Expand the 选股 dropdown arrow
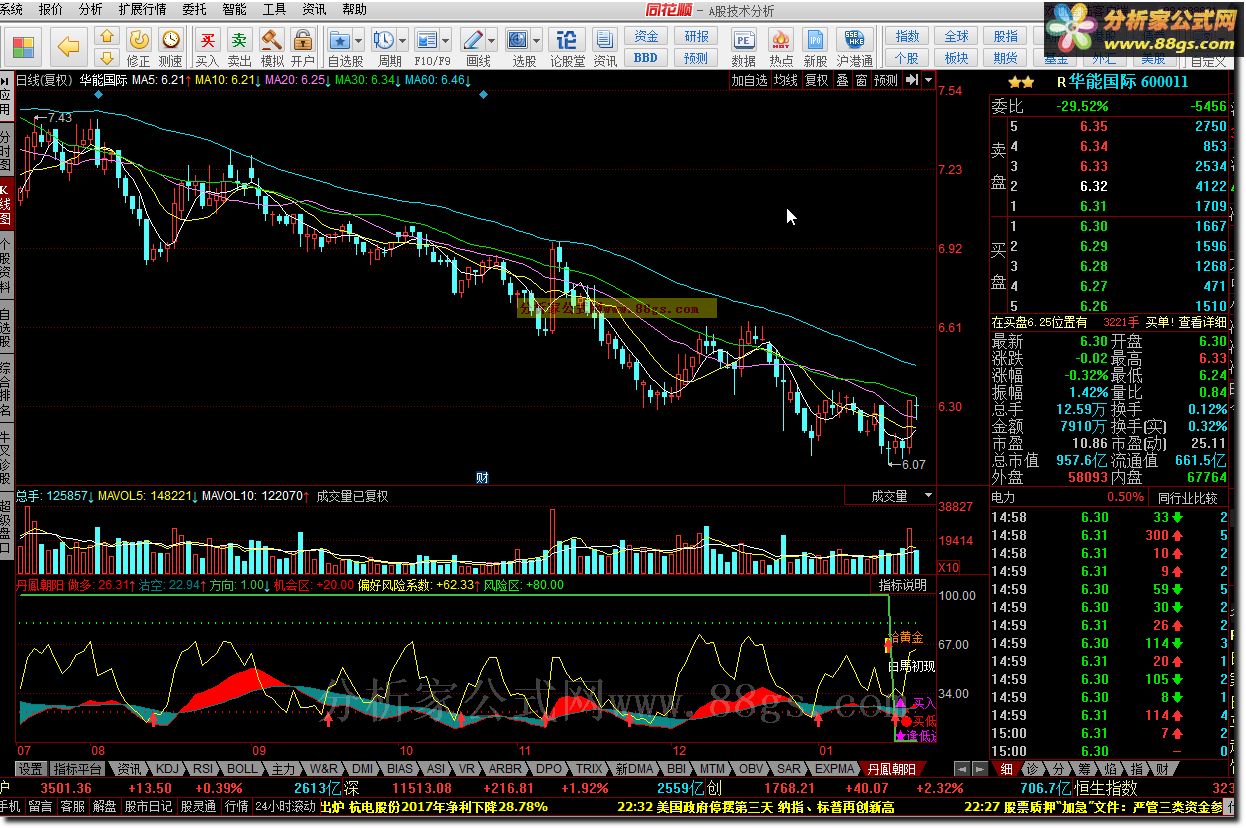Screen dimensions: 1246x828 click(x=537, y=41)
